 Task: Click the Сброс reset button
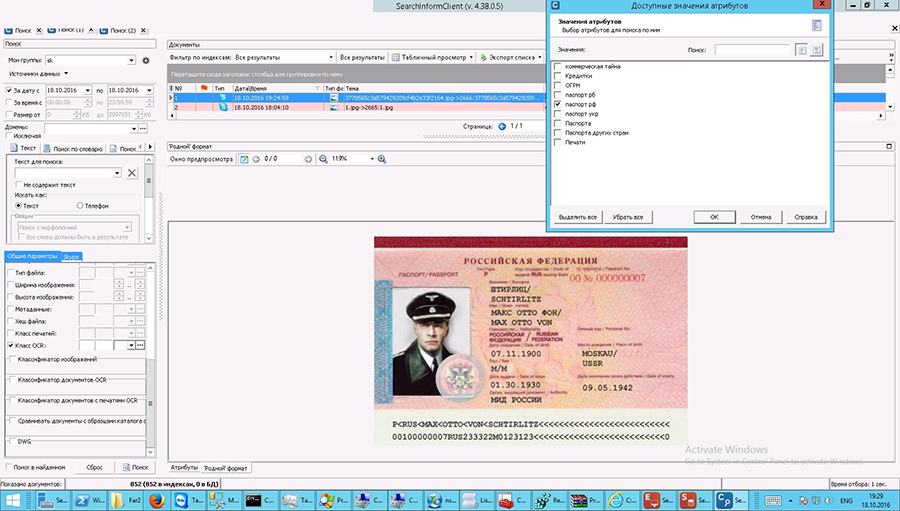tap(95, 467)
